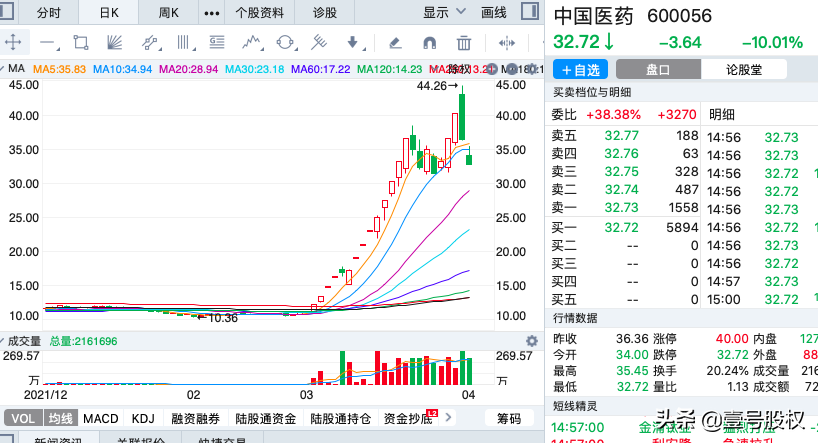Click the 10.36 low price marker
This screenshot has height=443, width=818.
point(218,318)
